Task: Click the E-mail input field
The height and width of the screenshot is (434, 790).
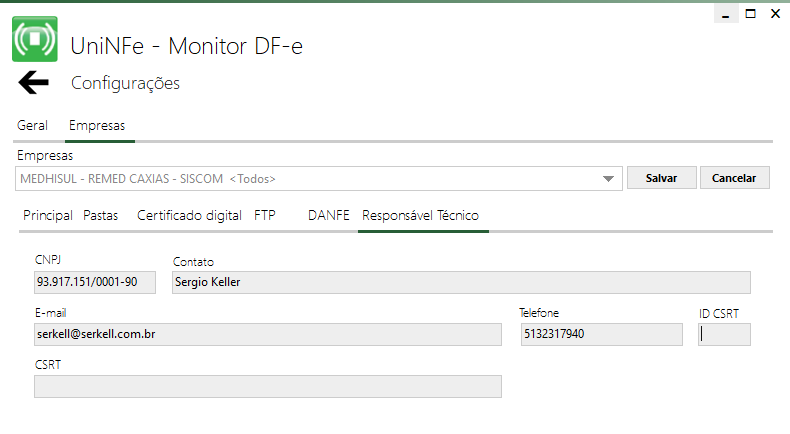Action: tap(268, 334)
